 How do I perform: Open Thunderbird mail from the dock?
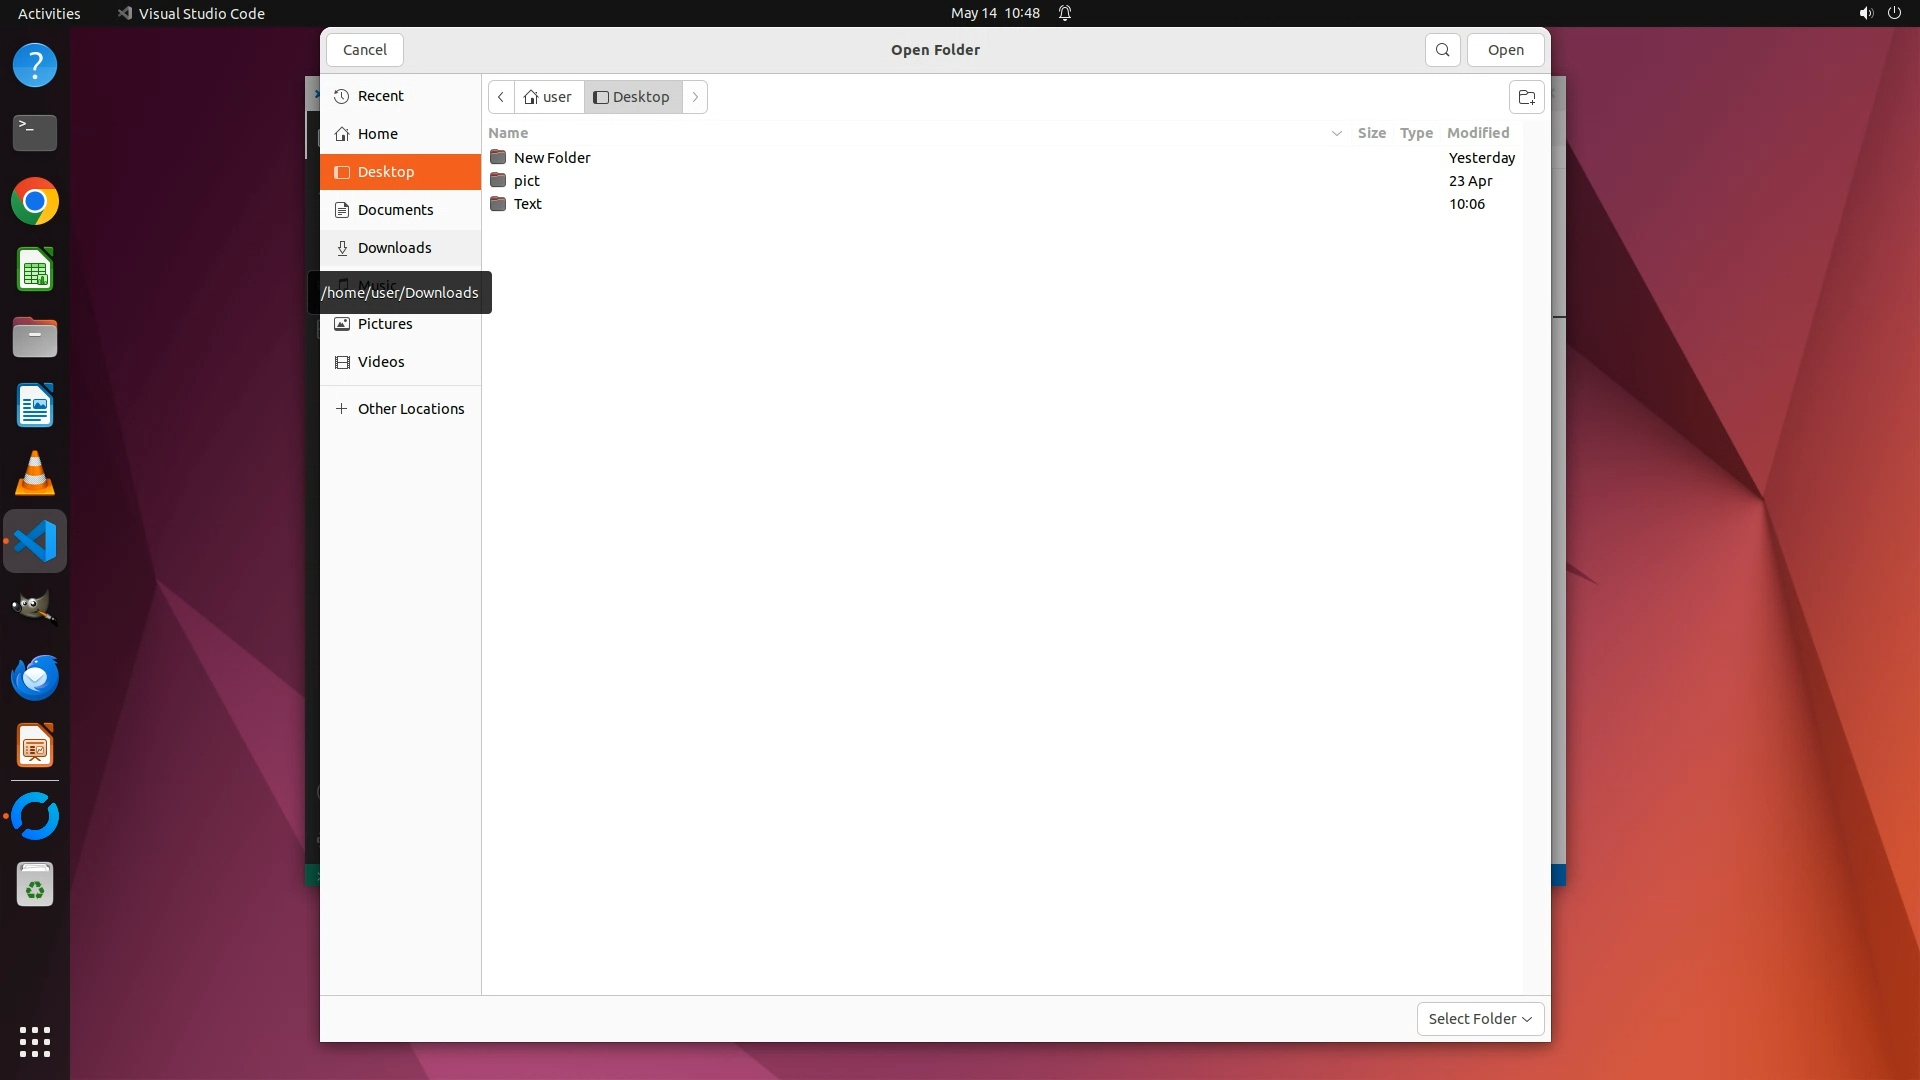35,678
